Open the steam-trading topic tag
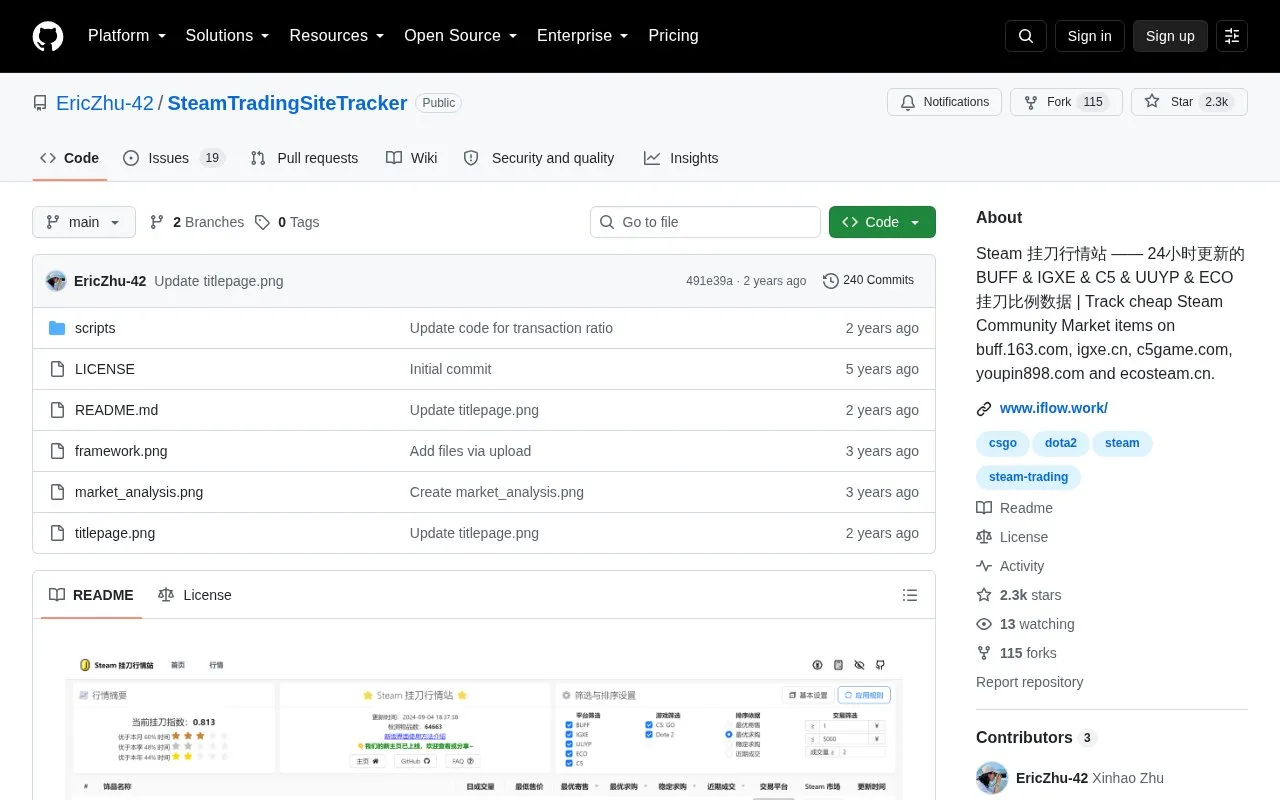The width and height of the screenshot is (1280, 800). 1028,477
